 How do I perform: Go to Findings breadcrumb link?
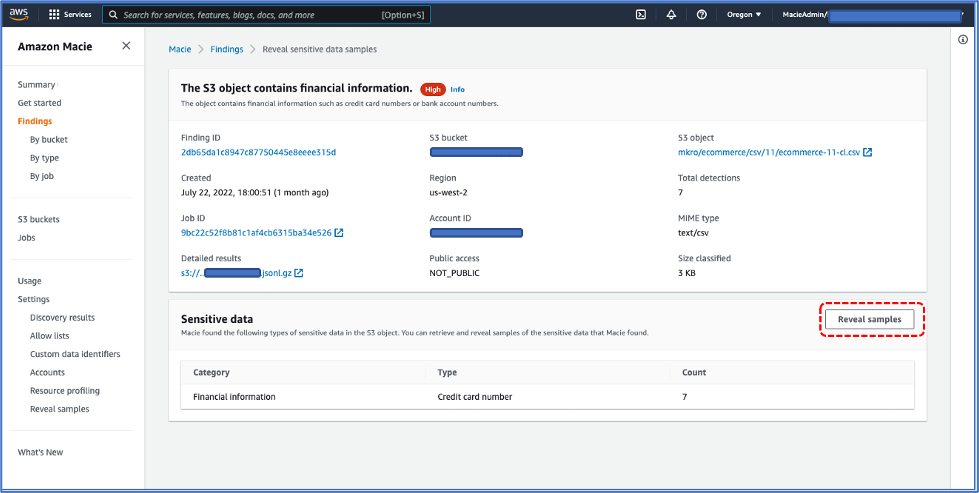[x=227, y=49]
